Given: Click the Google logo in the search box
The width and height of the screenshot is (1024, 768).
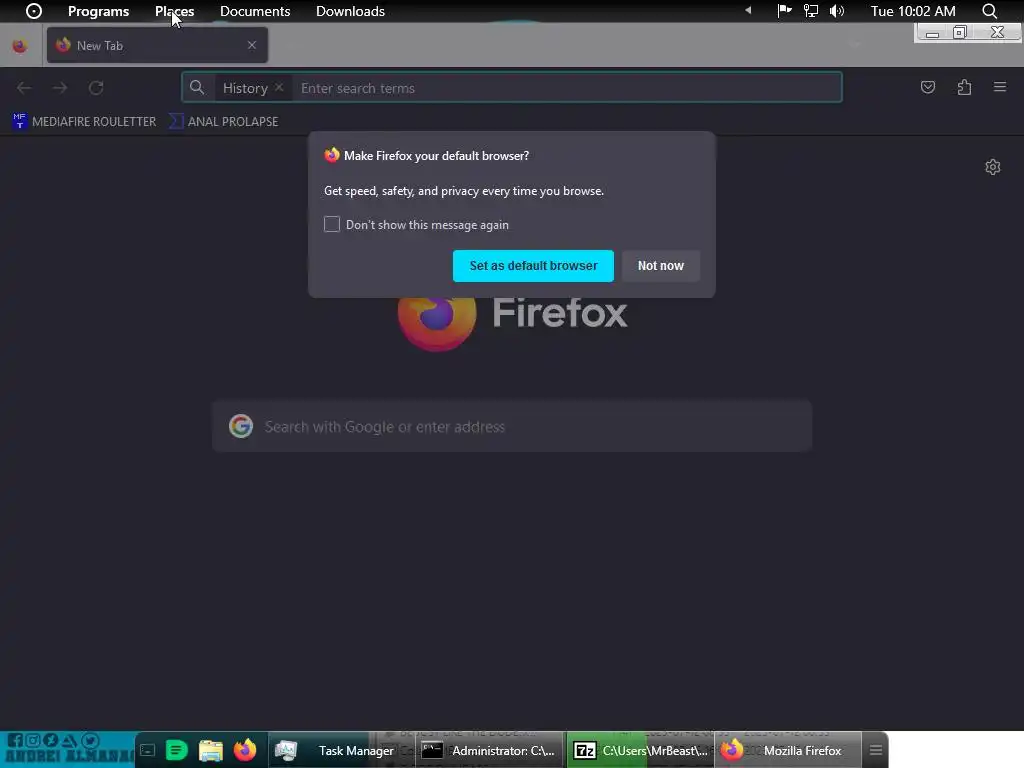Looking at the screenshot, I should pyautogui.click(x=241, y=426).
